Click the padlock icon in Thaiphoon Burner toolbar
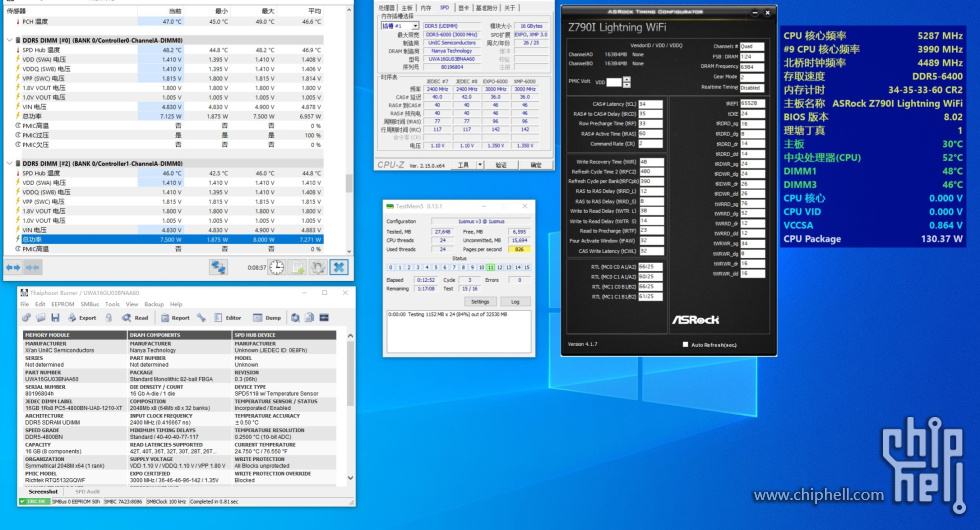This screenshot has width=980, height=530. point(109,318)
